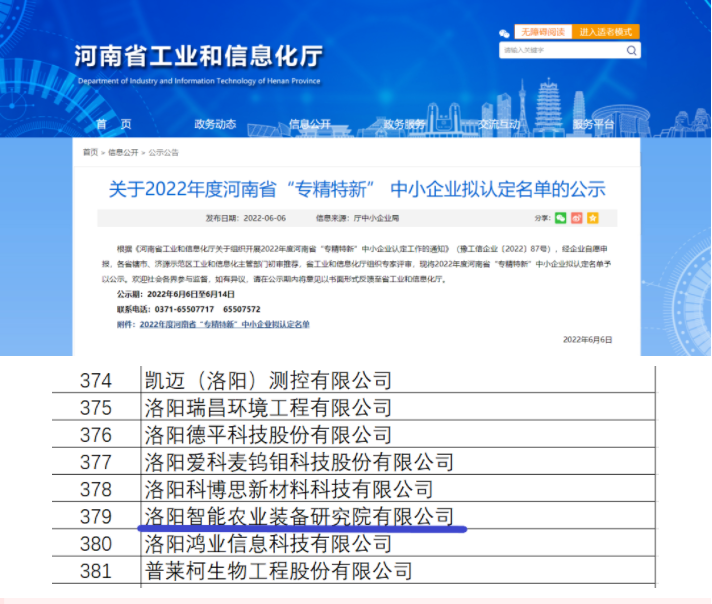Open the 政务动态 navigation menu item
This screenshot has width=712, height=604.
click(x=215, y=124)
